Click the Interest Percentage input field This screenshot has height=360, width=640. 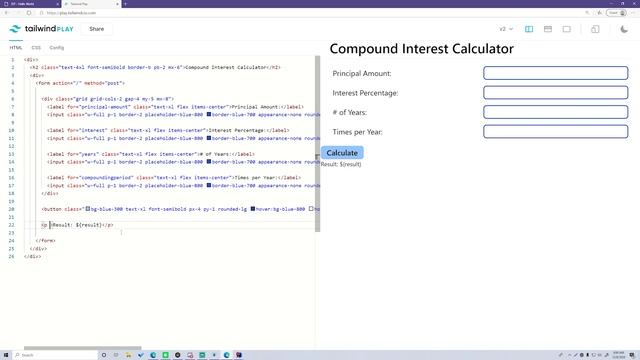click(556, 93)
